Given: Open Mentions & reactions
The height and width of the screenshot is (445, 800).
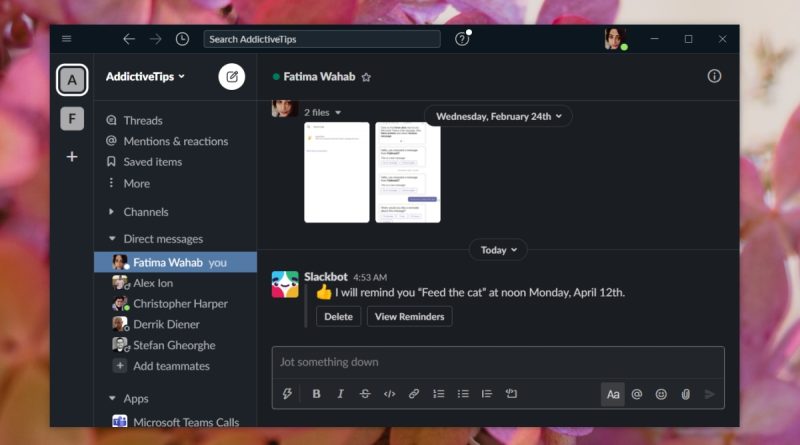Looking at the screenshot, I should tap(176, 141).
